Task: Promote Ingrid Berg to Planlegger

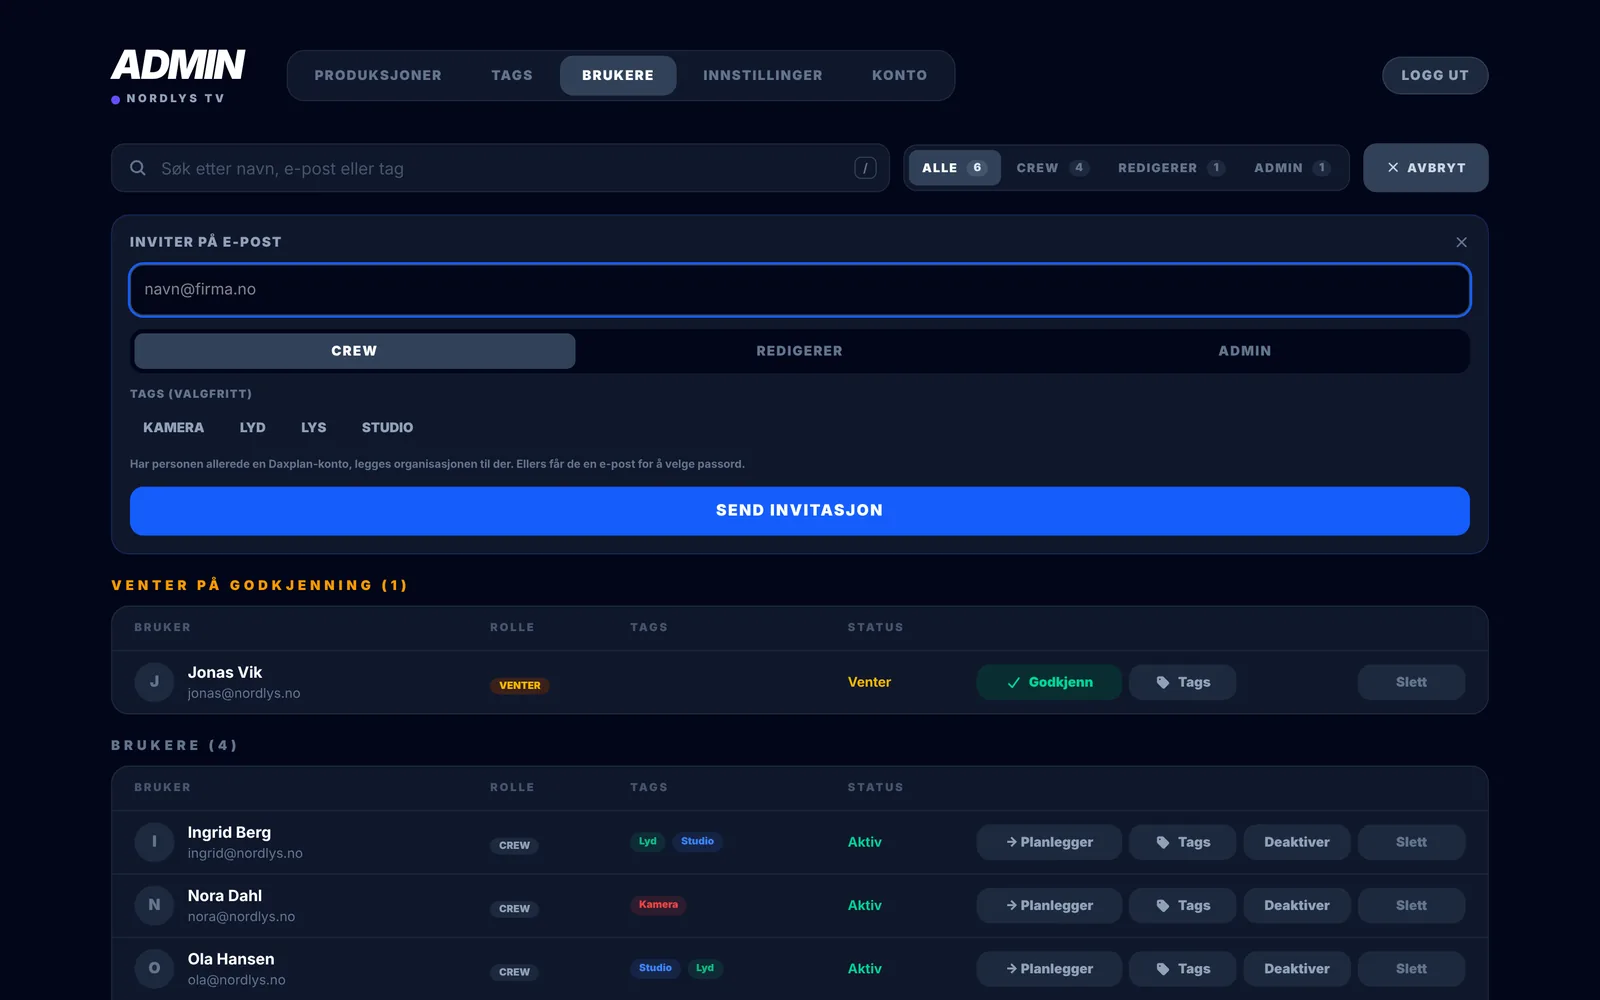Action: 1049,842
